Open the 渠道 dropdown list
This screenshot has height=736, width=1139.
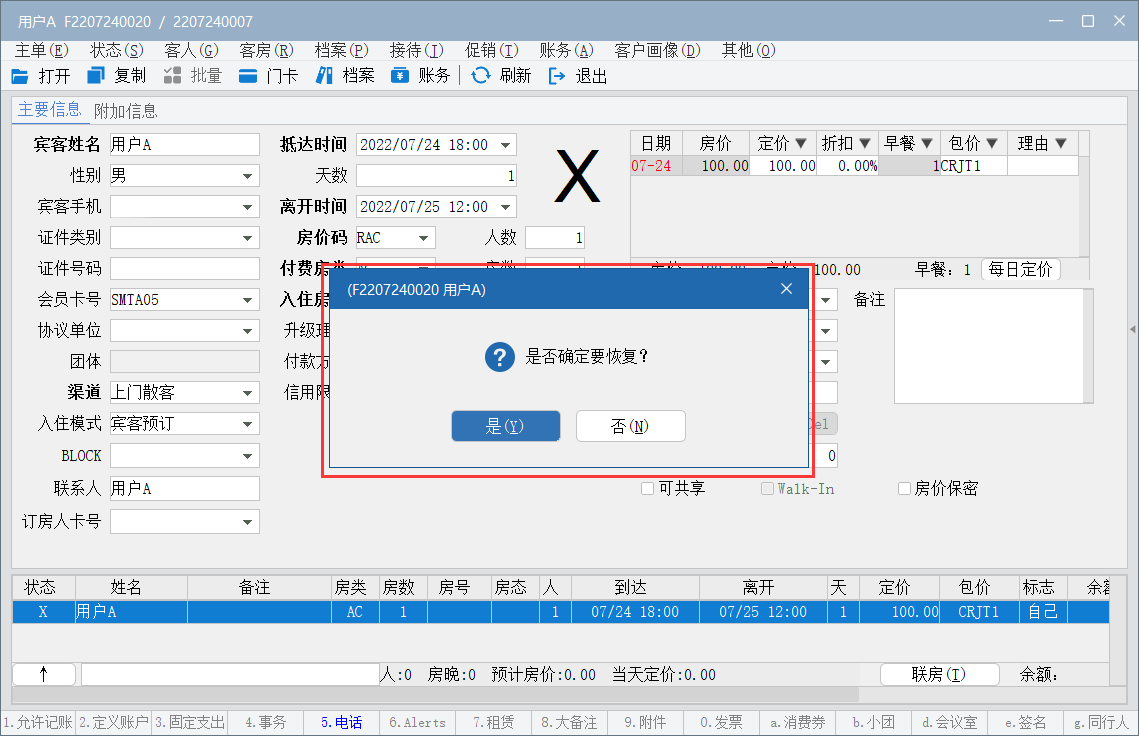[x=247, y=394]
